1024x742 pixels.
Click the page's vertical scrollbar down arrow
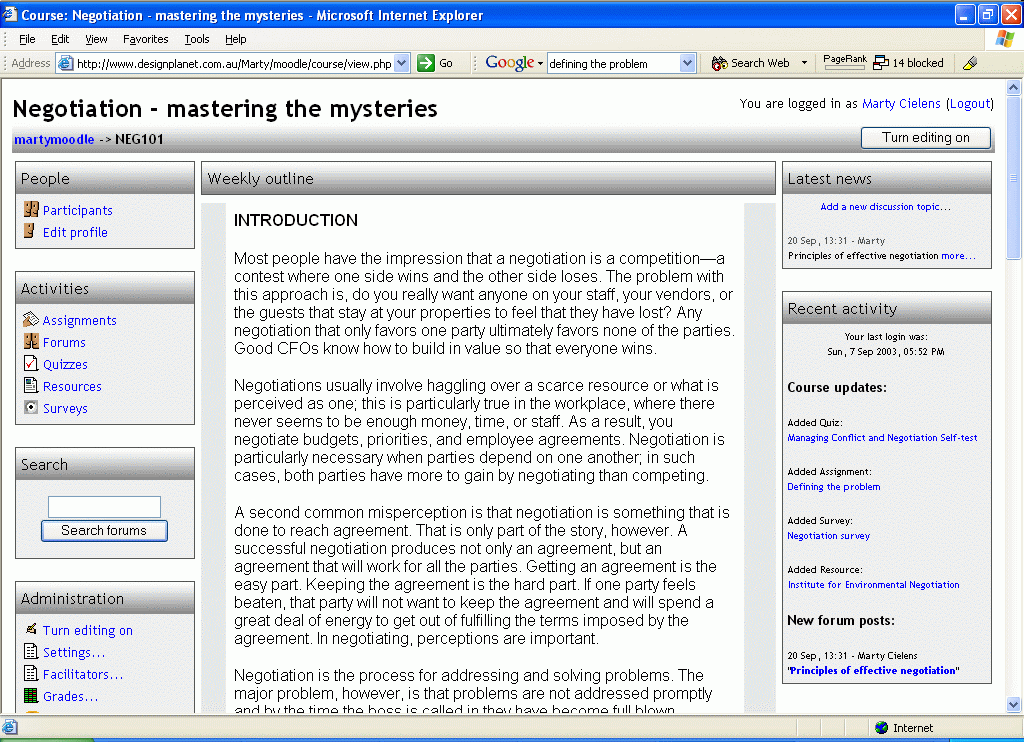coord(1014,705)
